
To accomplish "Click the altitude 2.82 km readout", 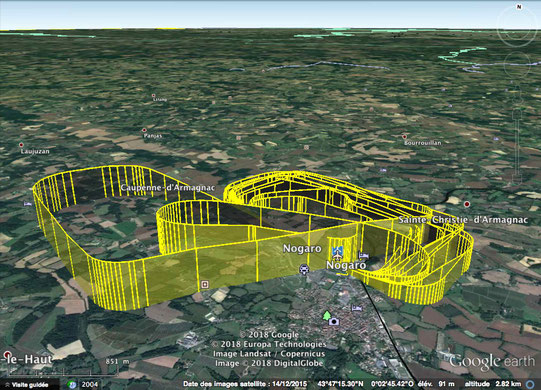I will pos(493,384).
